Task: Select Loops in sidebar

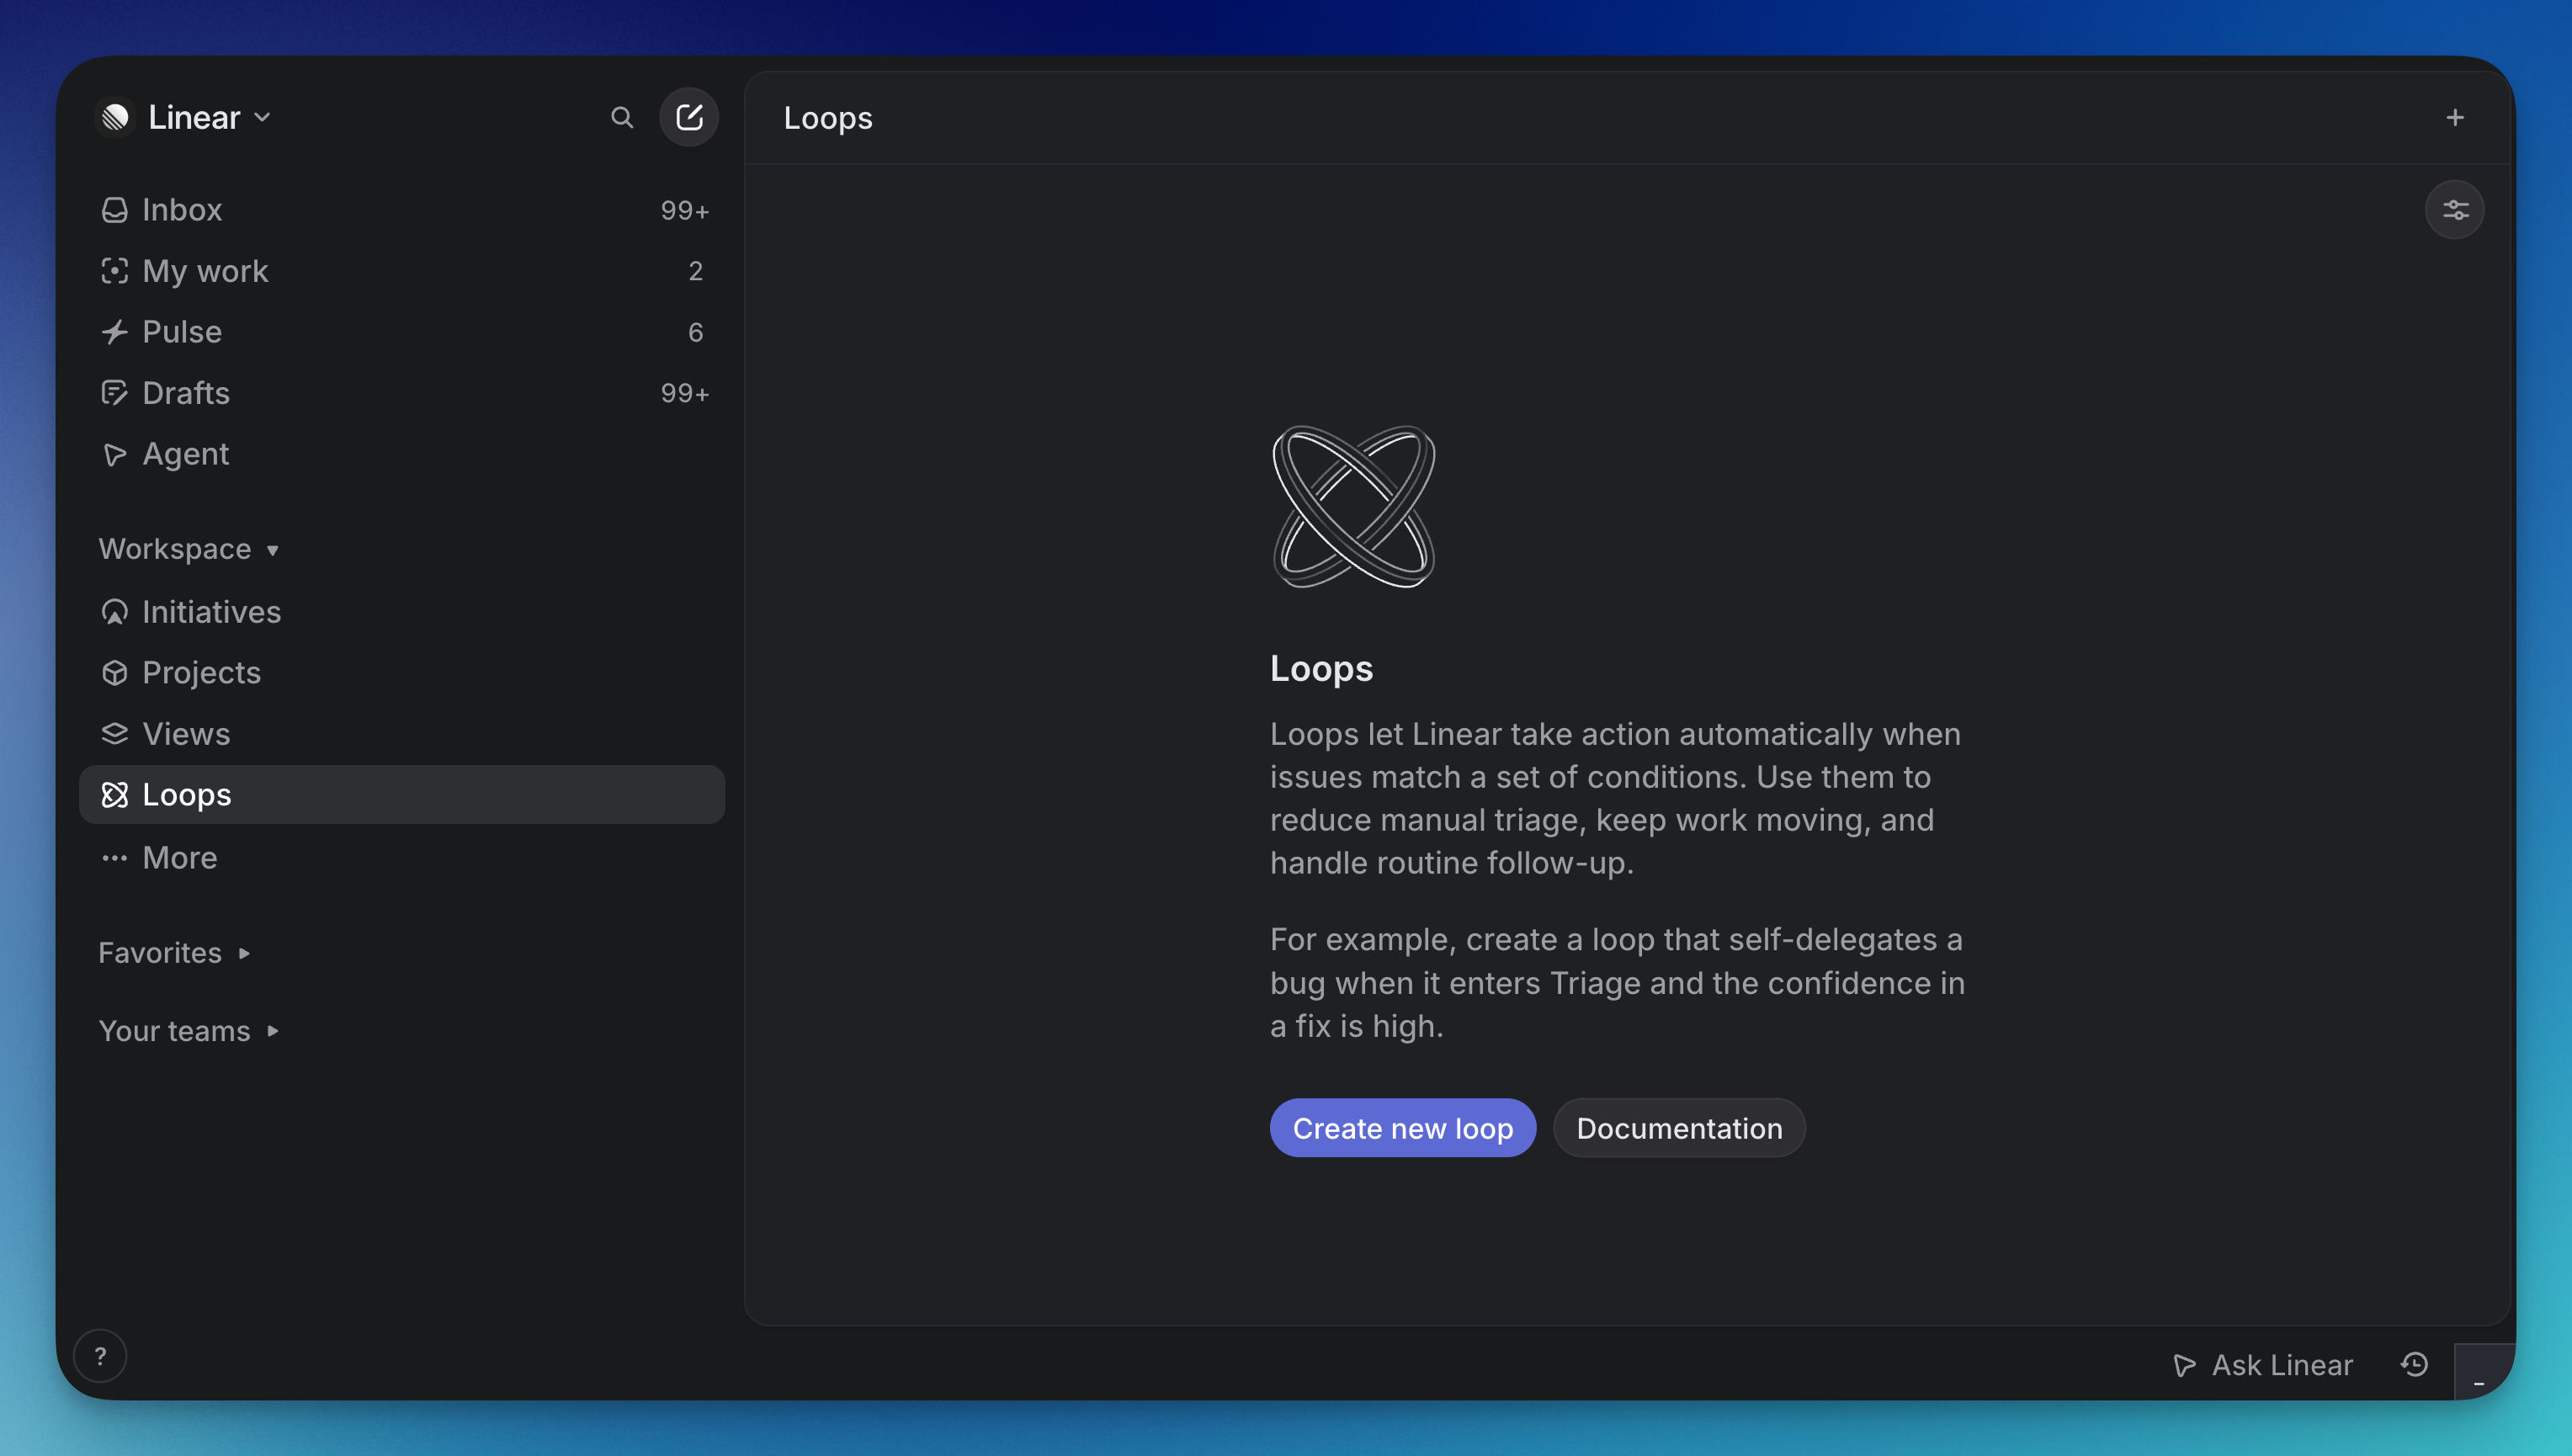Action: (x=402, y=795)
